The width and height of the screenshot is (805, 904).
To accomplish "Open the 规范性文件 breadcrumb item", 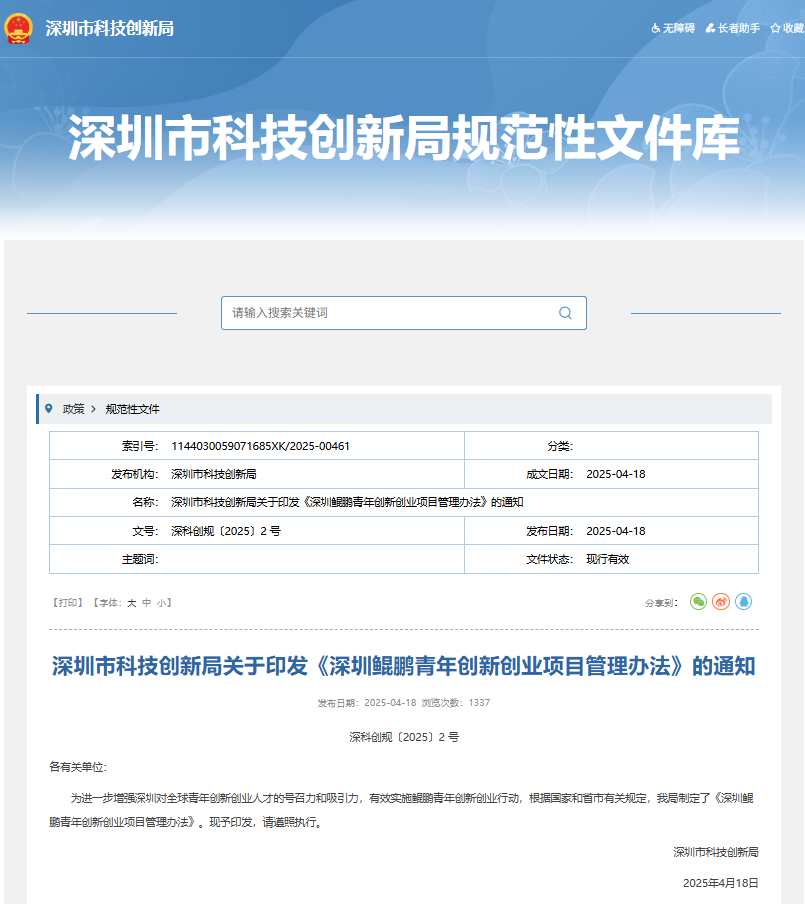I will pyautogui.click(x=132, y=409).
